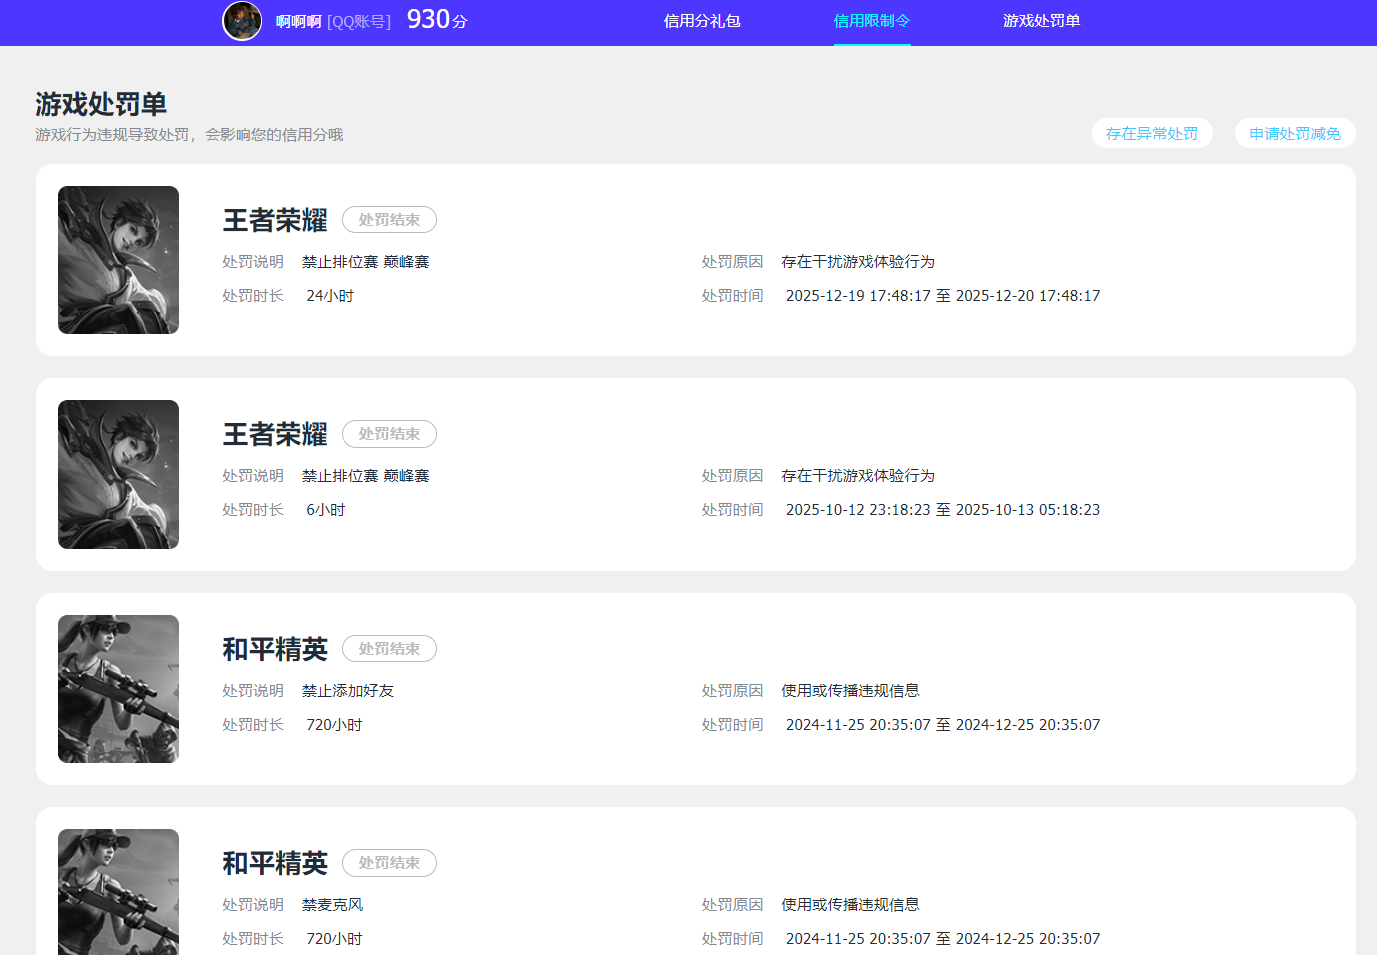Click the [QQ账号] account label

pyautogui.click(x=358, y=21)
